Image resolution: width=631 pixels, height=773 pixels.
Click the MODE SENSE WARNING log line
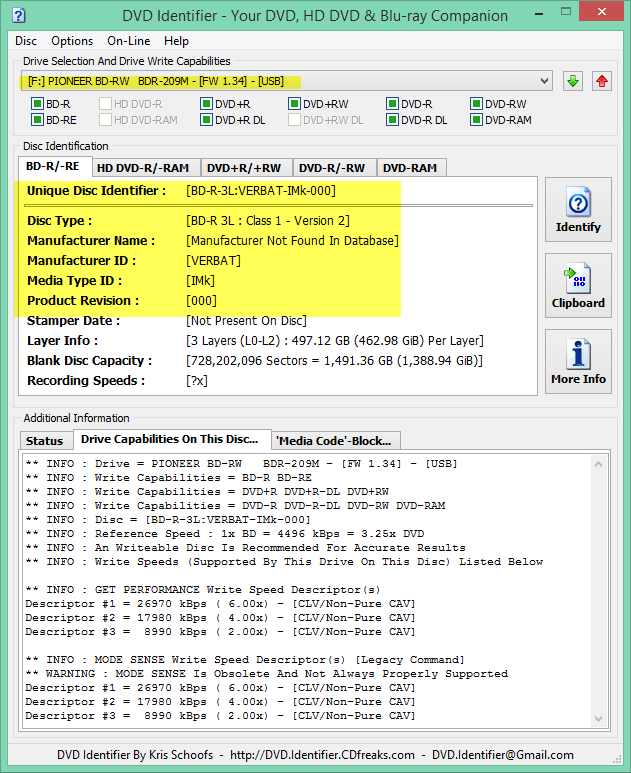(267, 674)
